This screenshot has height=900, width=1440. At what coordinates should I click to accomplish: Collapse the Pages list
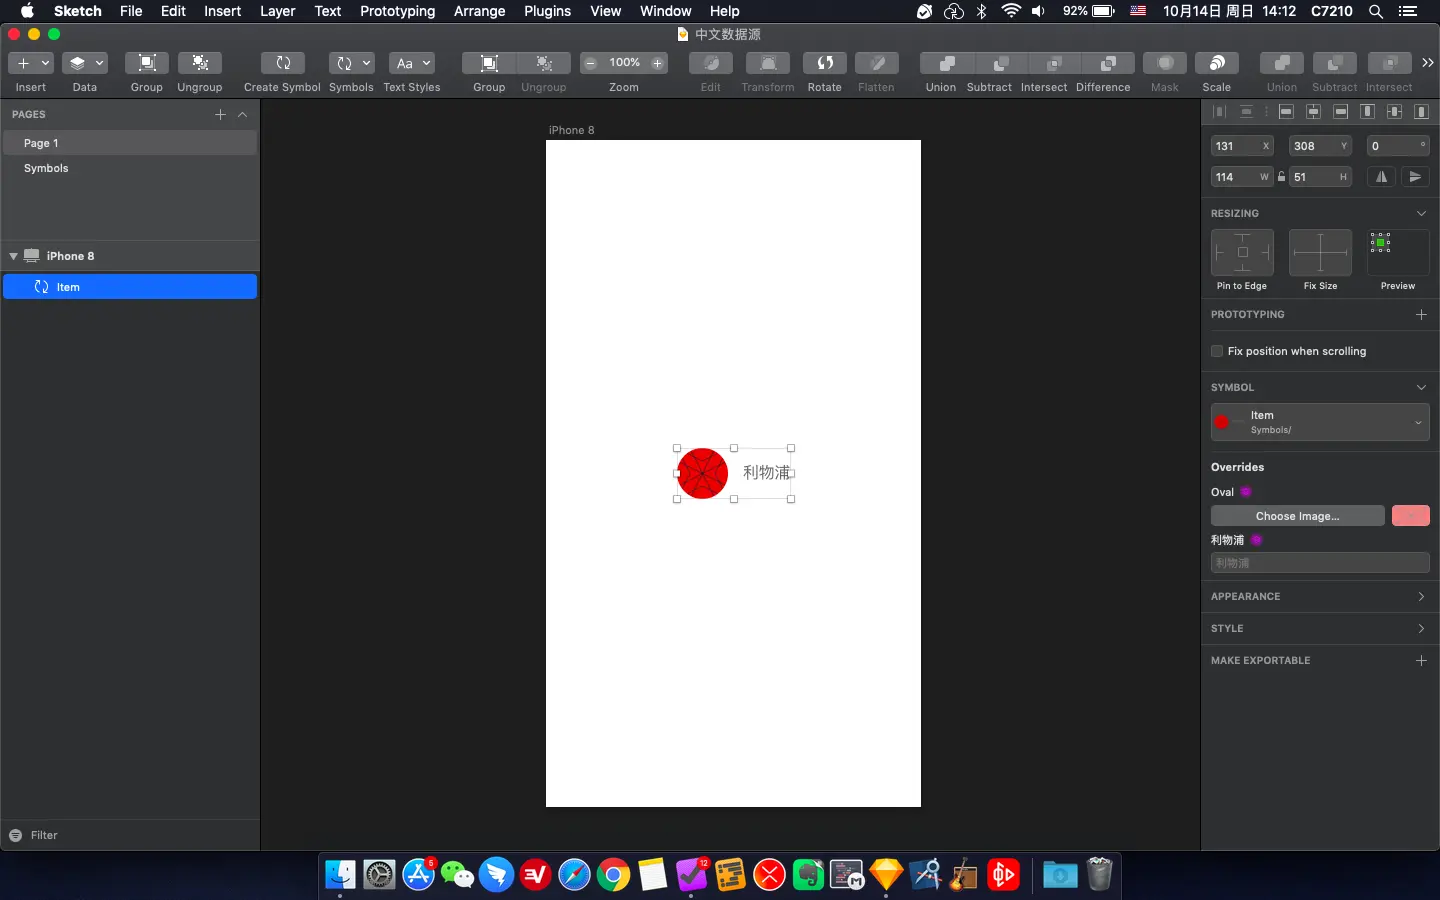point(243,114)
